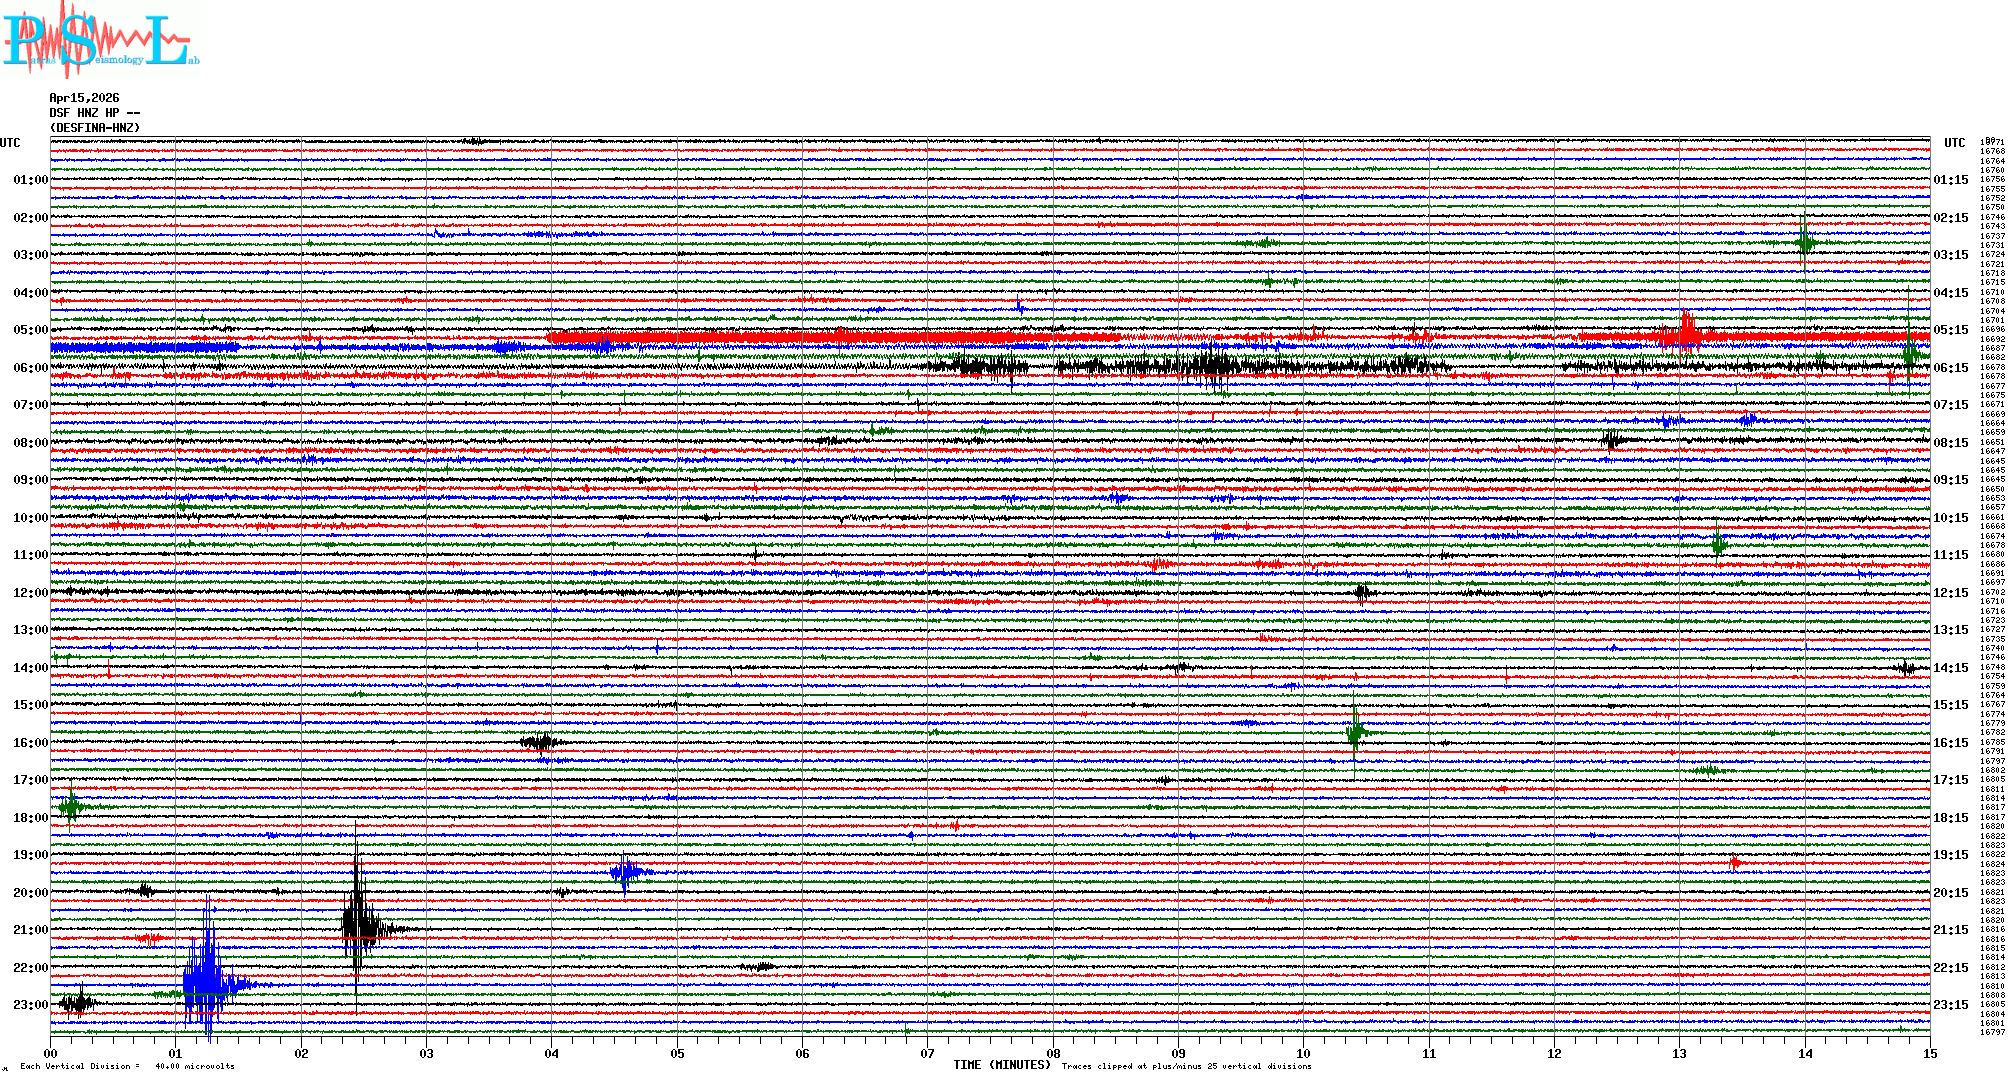Click the PSL Seismology Lab logo
Viewport: 2010px width, 1080px height.
point(100,40)
